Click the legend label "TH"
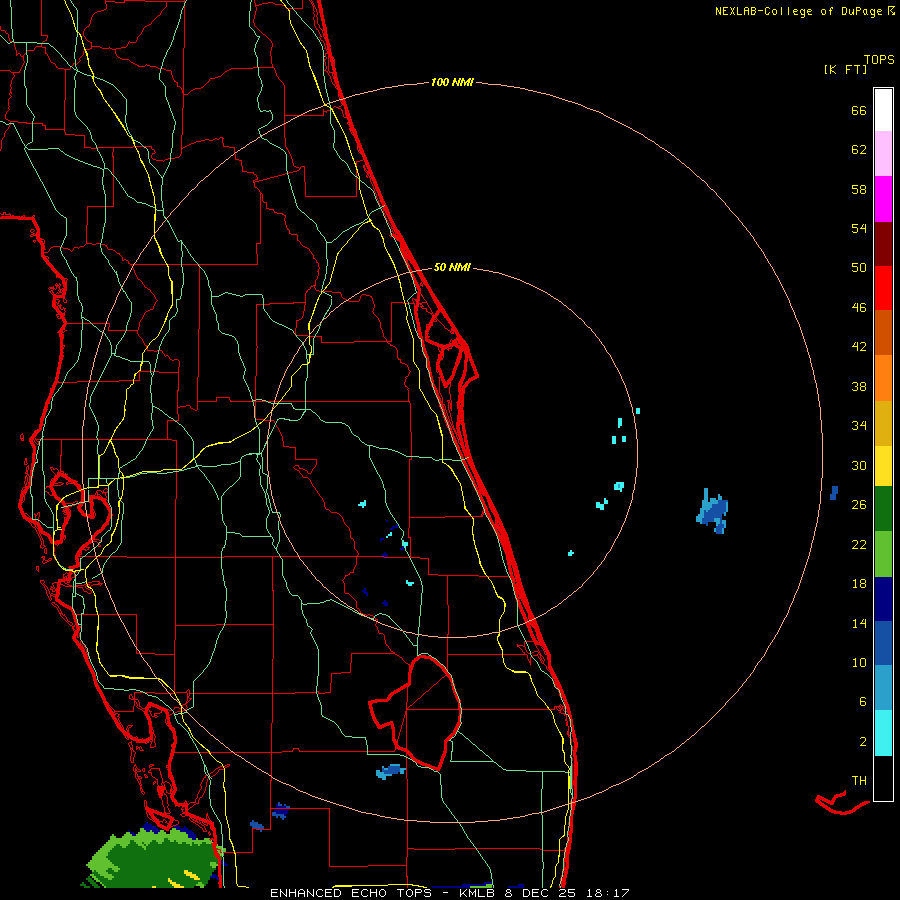 (x=859, y=781)
